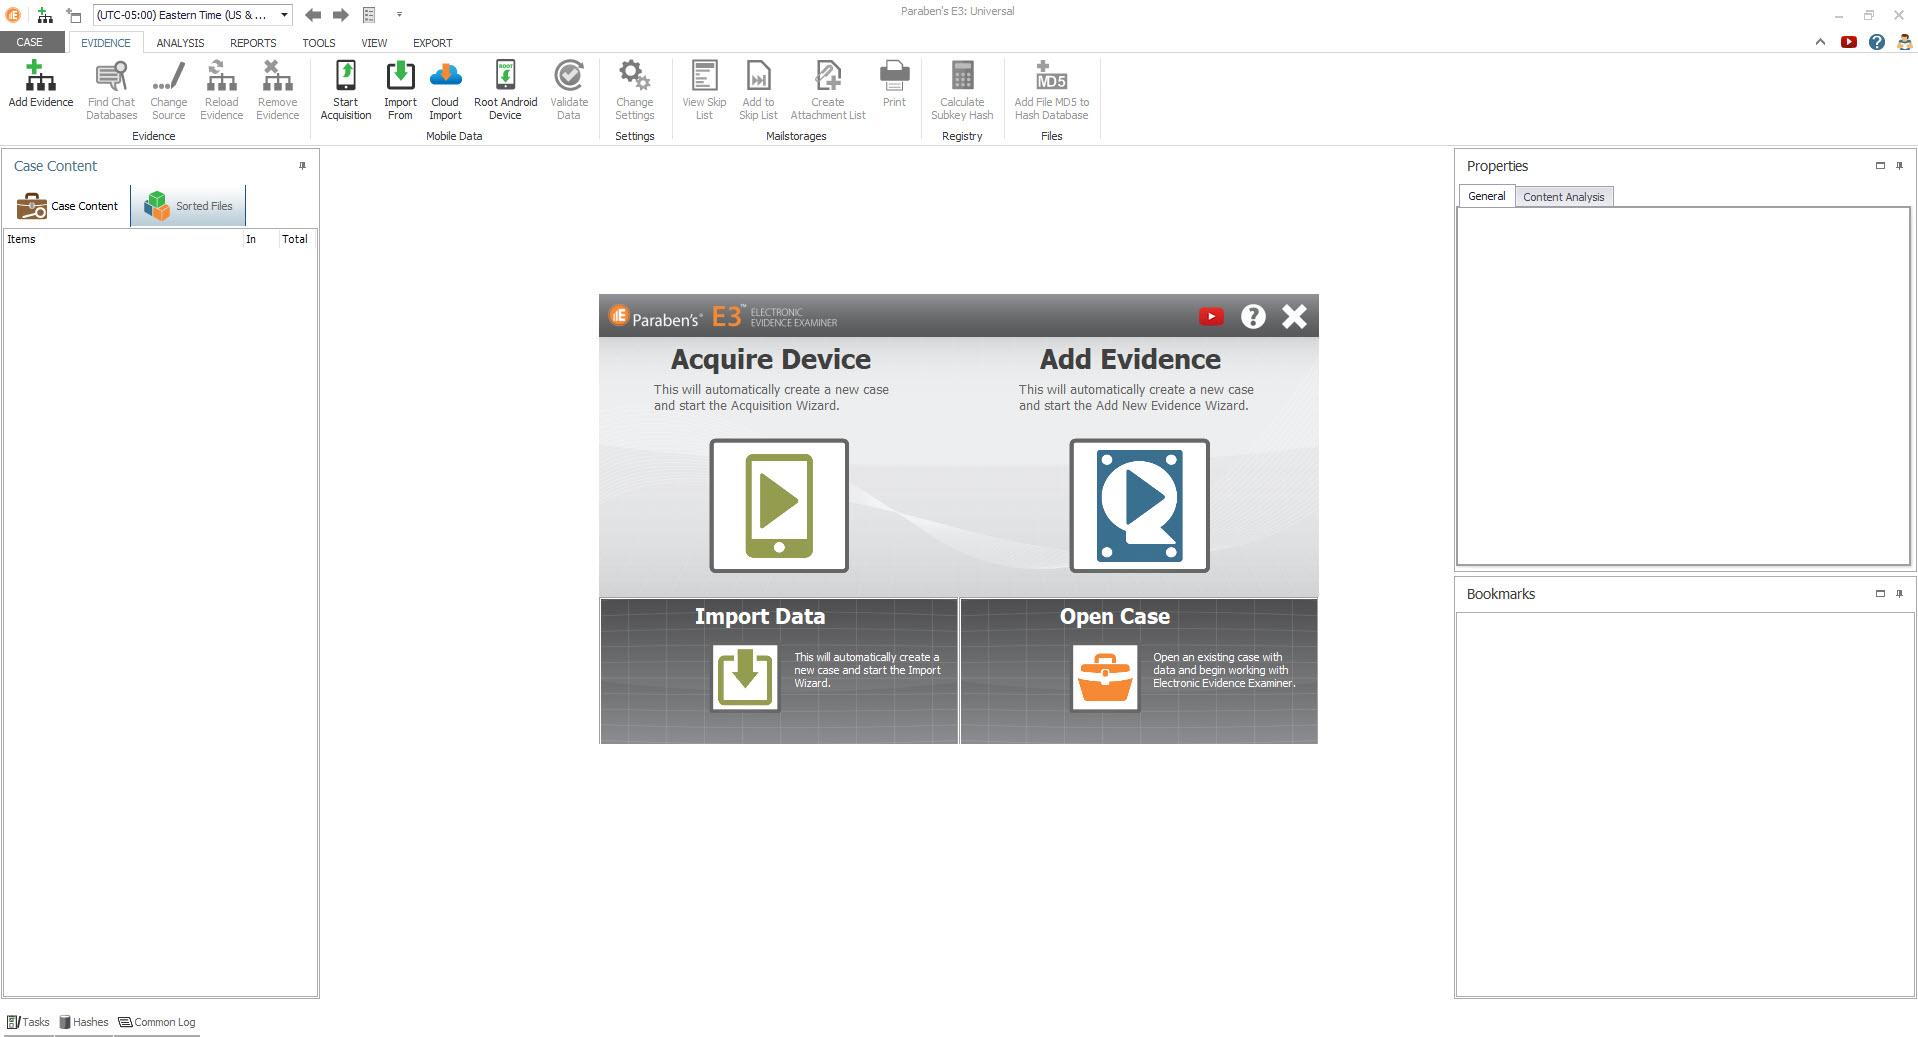1918x1037 pixels.
Task: Maximize the Properties panel
Action: pos(1880,166)
